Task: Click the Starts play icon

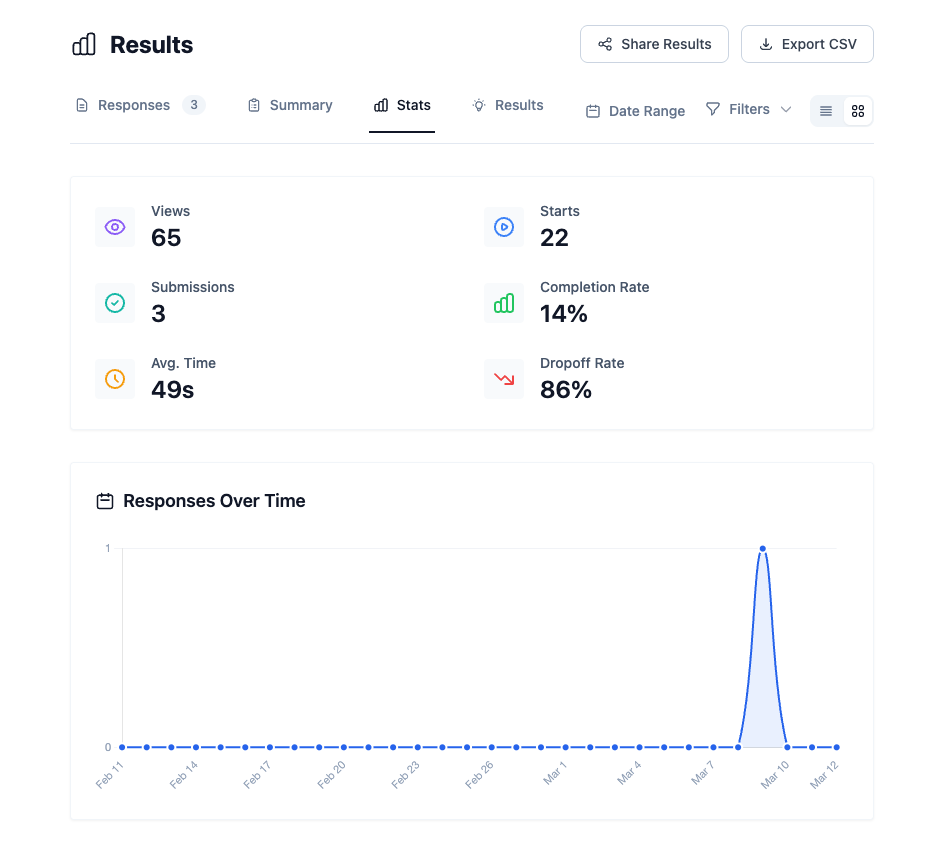Action: tap(504, 227)
